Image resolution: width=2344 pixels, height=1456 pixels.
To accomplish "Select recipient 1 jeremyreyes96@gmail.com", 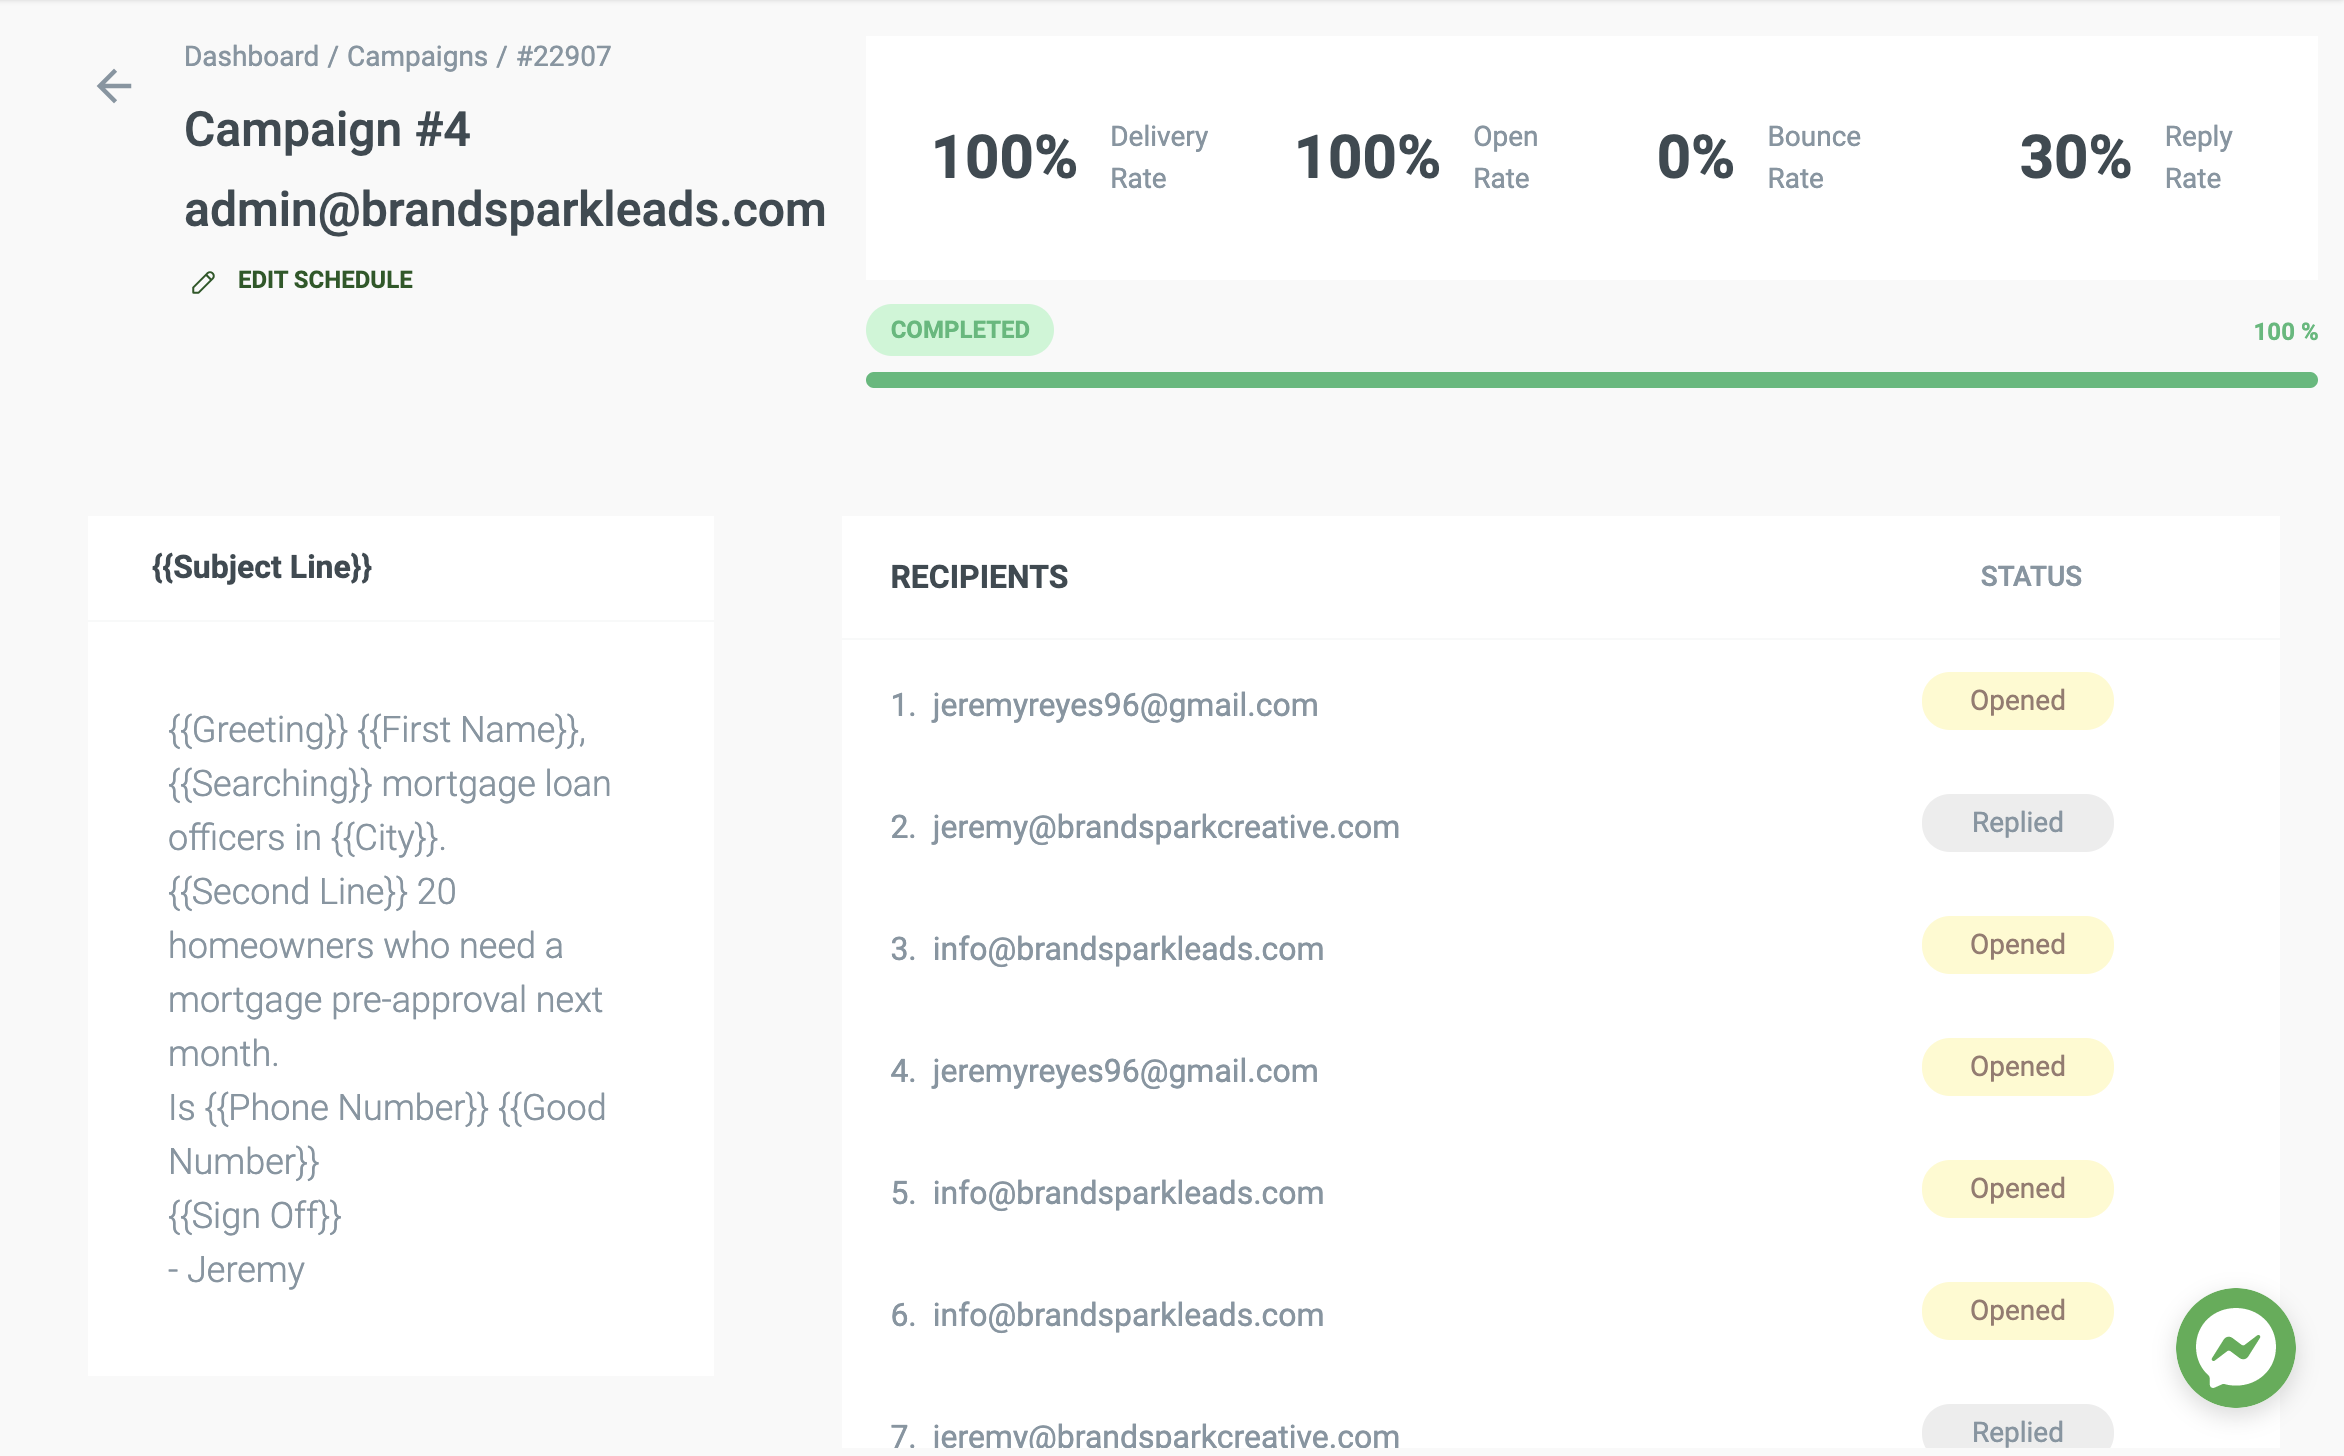I will click(1124, 705).
